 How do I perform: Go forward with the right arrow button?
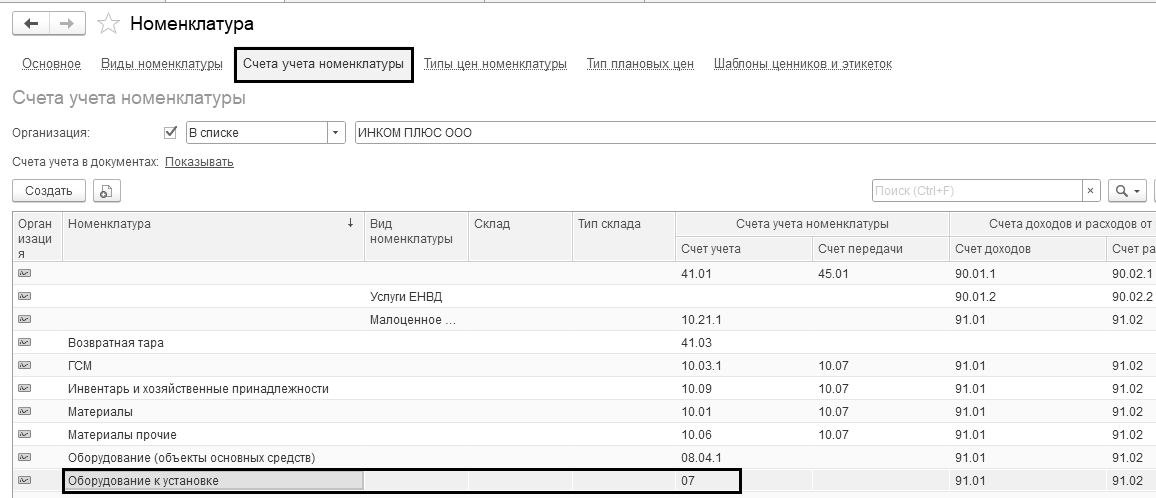[67, 24]
